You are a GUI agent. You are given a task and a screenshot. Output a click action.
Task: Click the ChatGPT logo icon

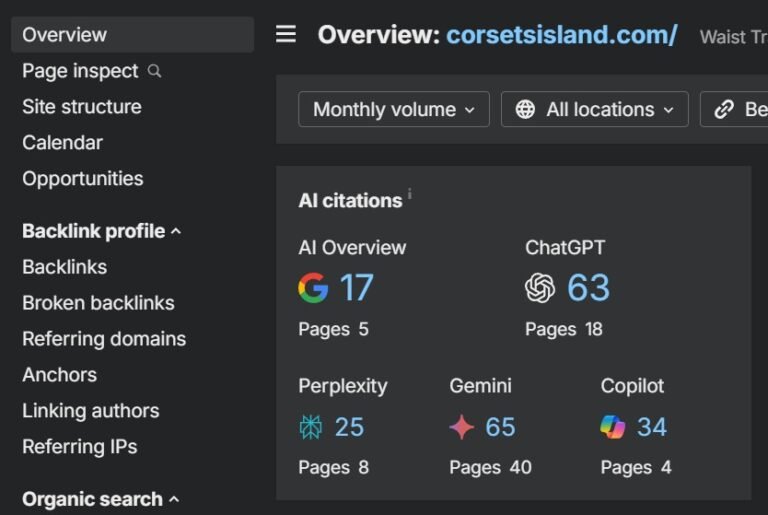click(540, 288)
